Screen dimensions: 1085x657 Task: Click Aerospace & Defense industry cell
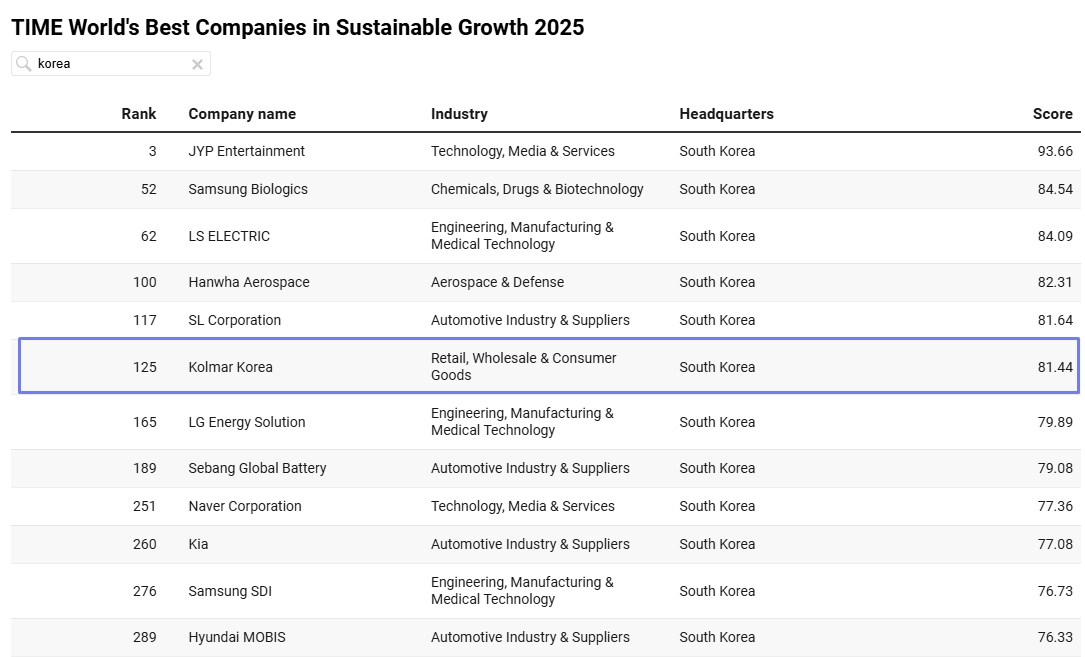[x=498, y=282]
